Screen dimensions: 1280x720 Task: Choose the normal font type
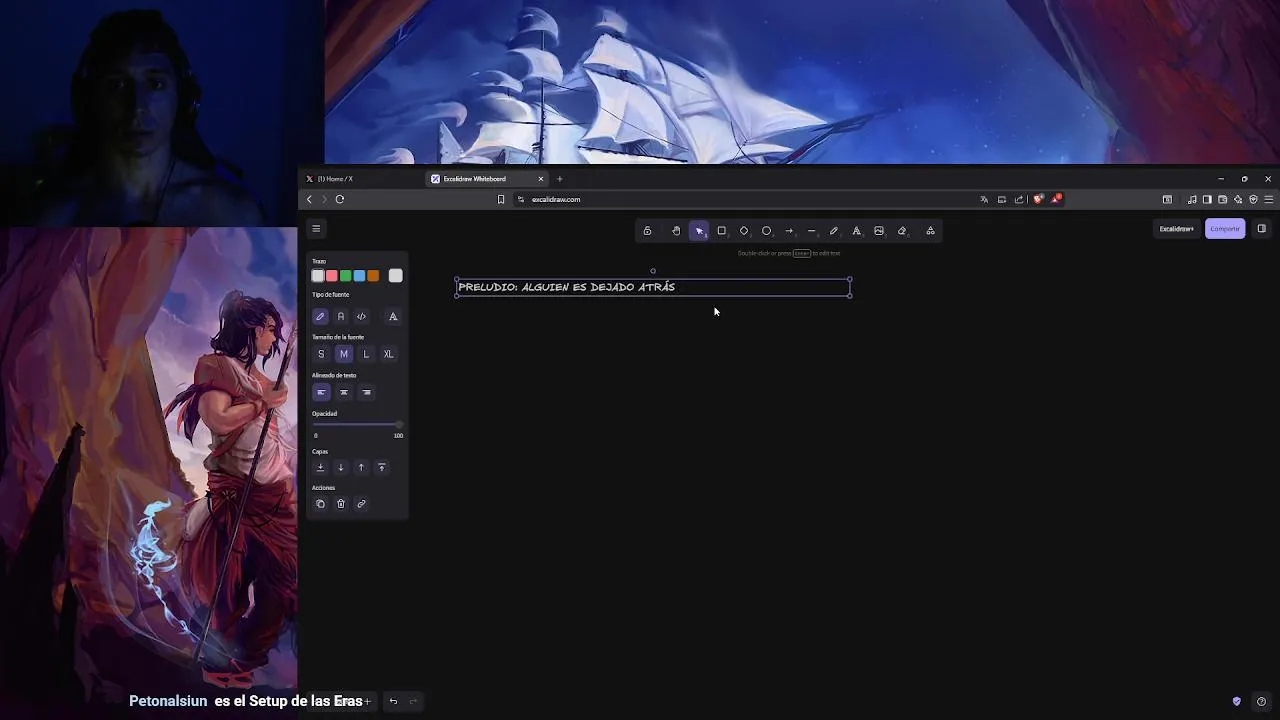tap(341, 317)
